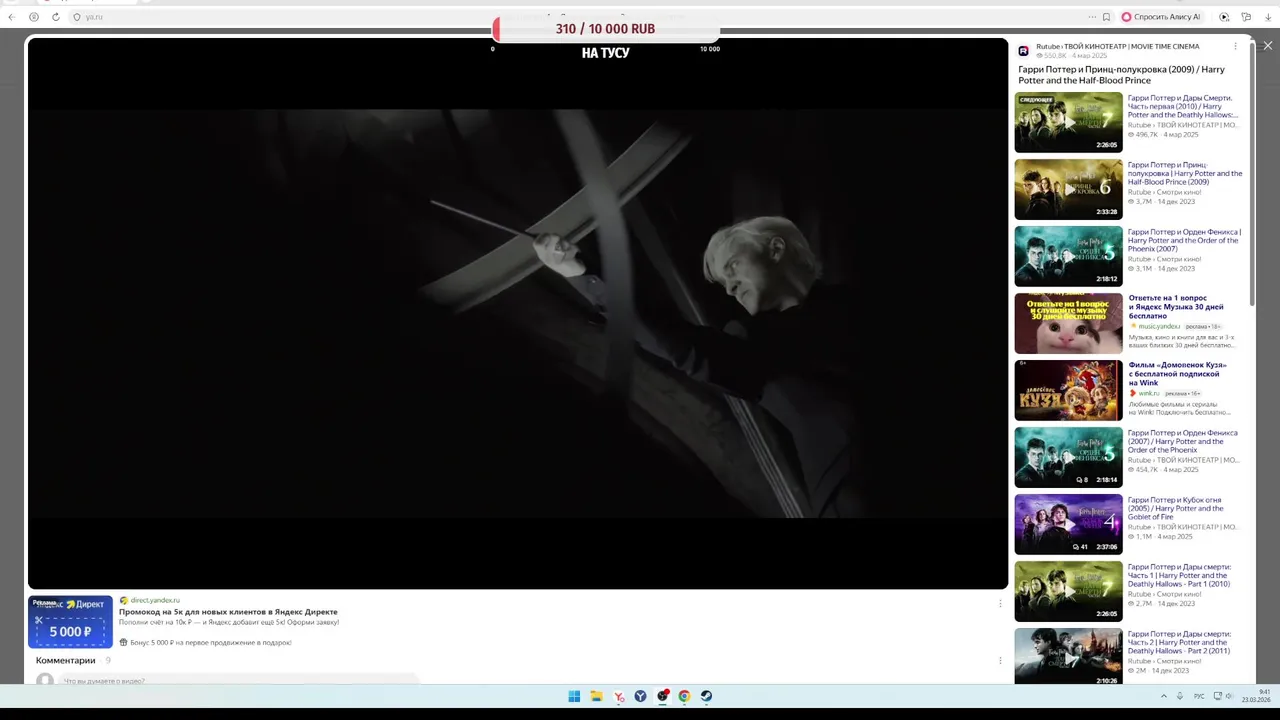Click the comment field Что вы думаете о видео?
This screenshot has width=1280, height=720.
[240, 680]
